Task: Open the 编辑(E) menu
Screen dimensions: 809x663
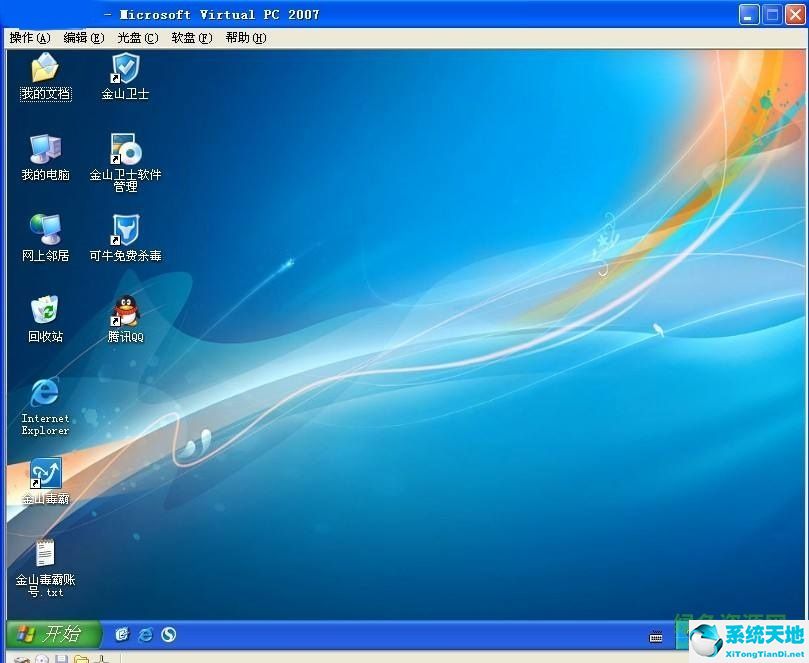Action: click(84, 38)
